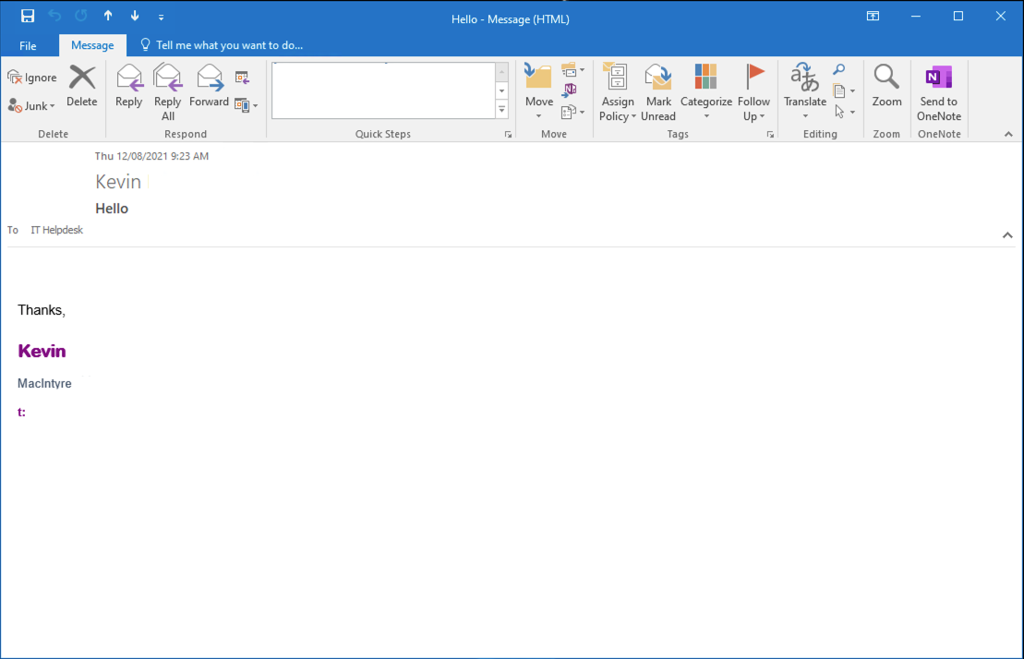
Task: Open the File tab
Action: tap(28, 46)
